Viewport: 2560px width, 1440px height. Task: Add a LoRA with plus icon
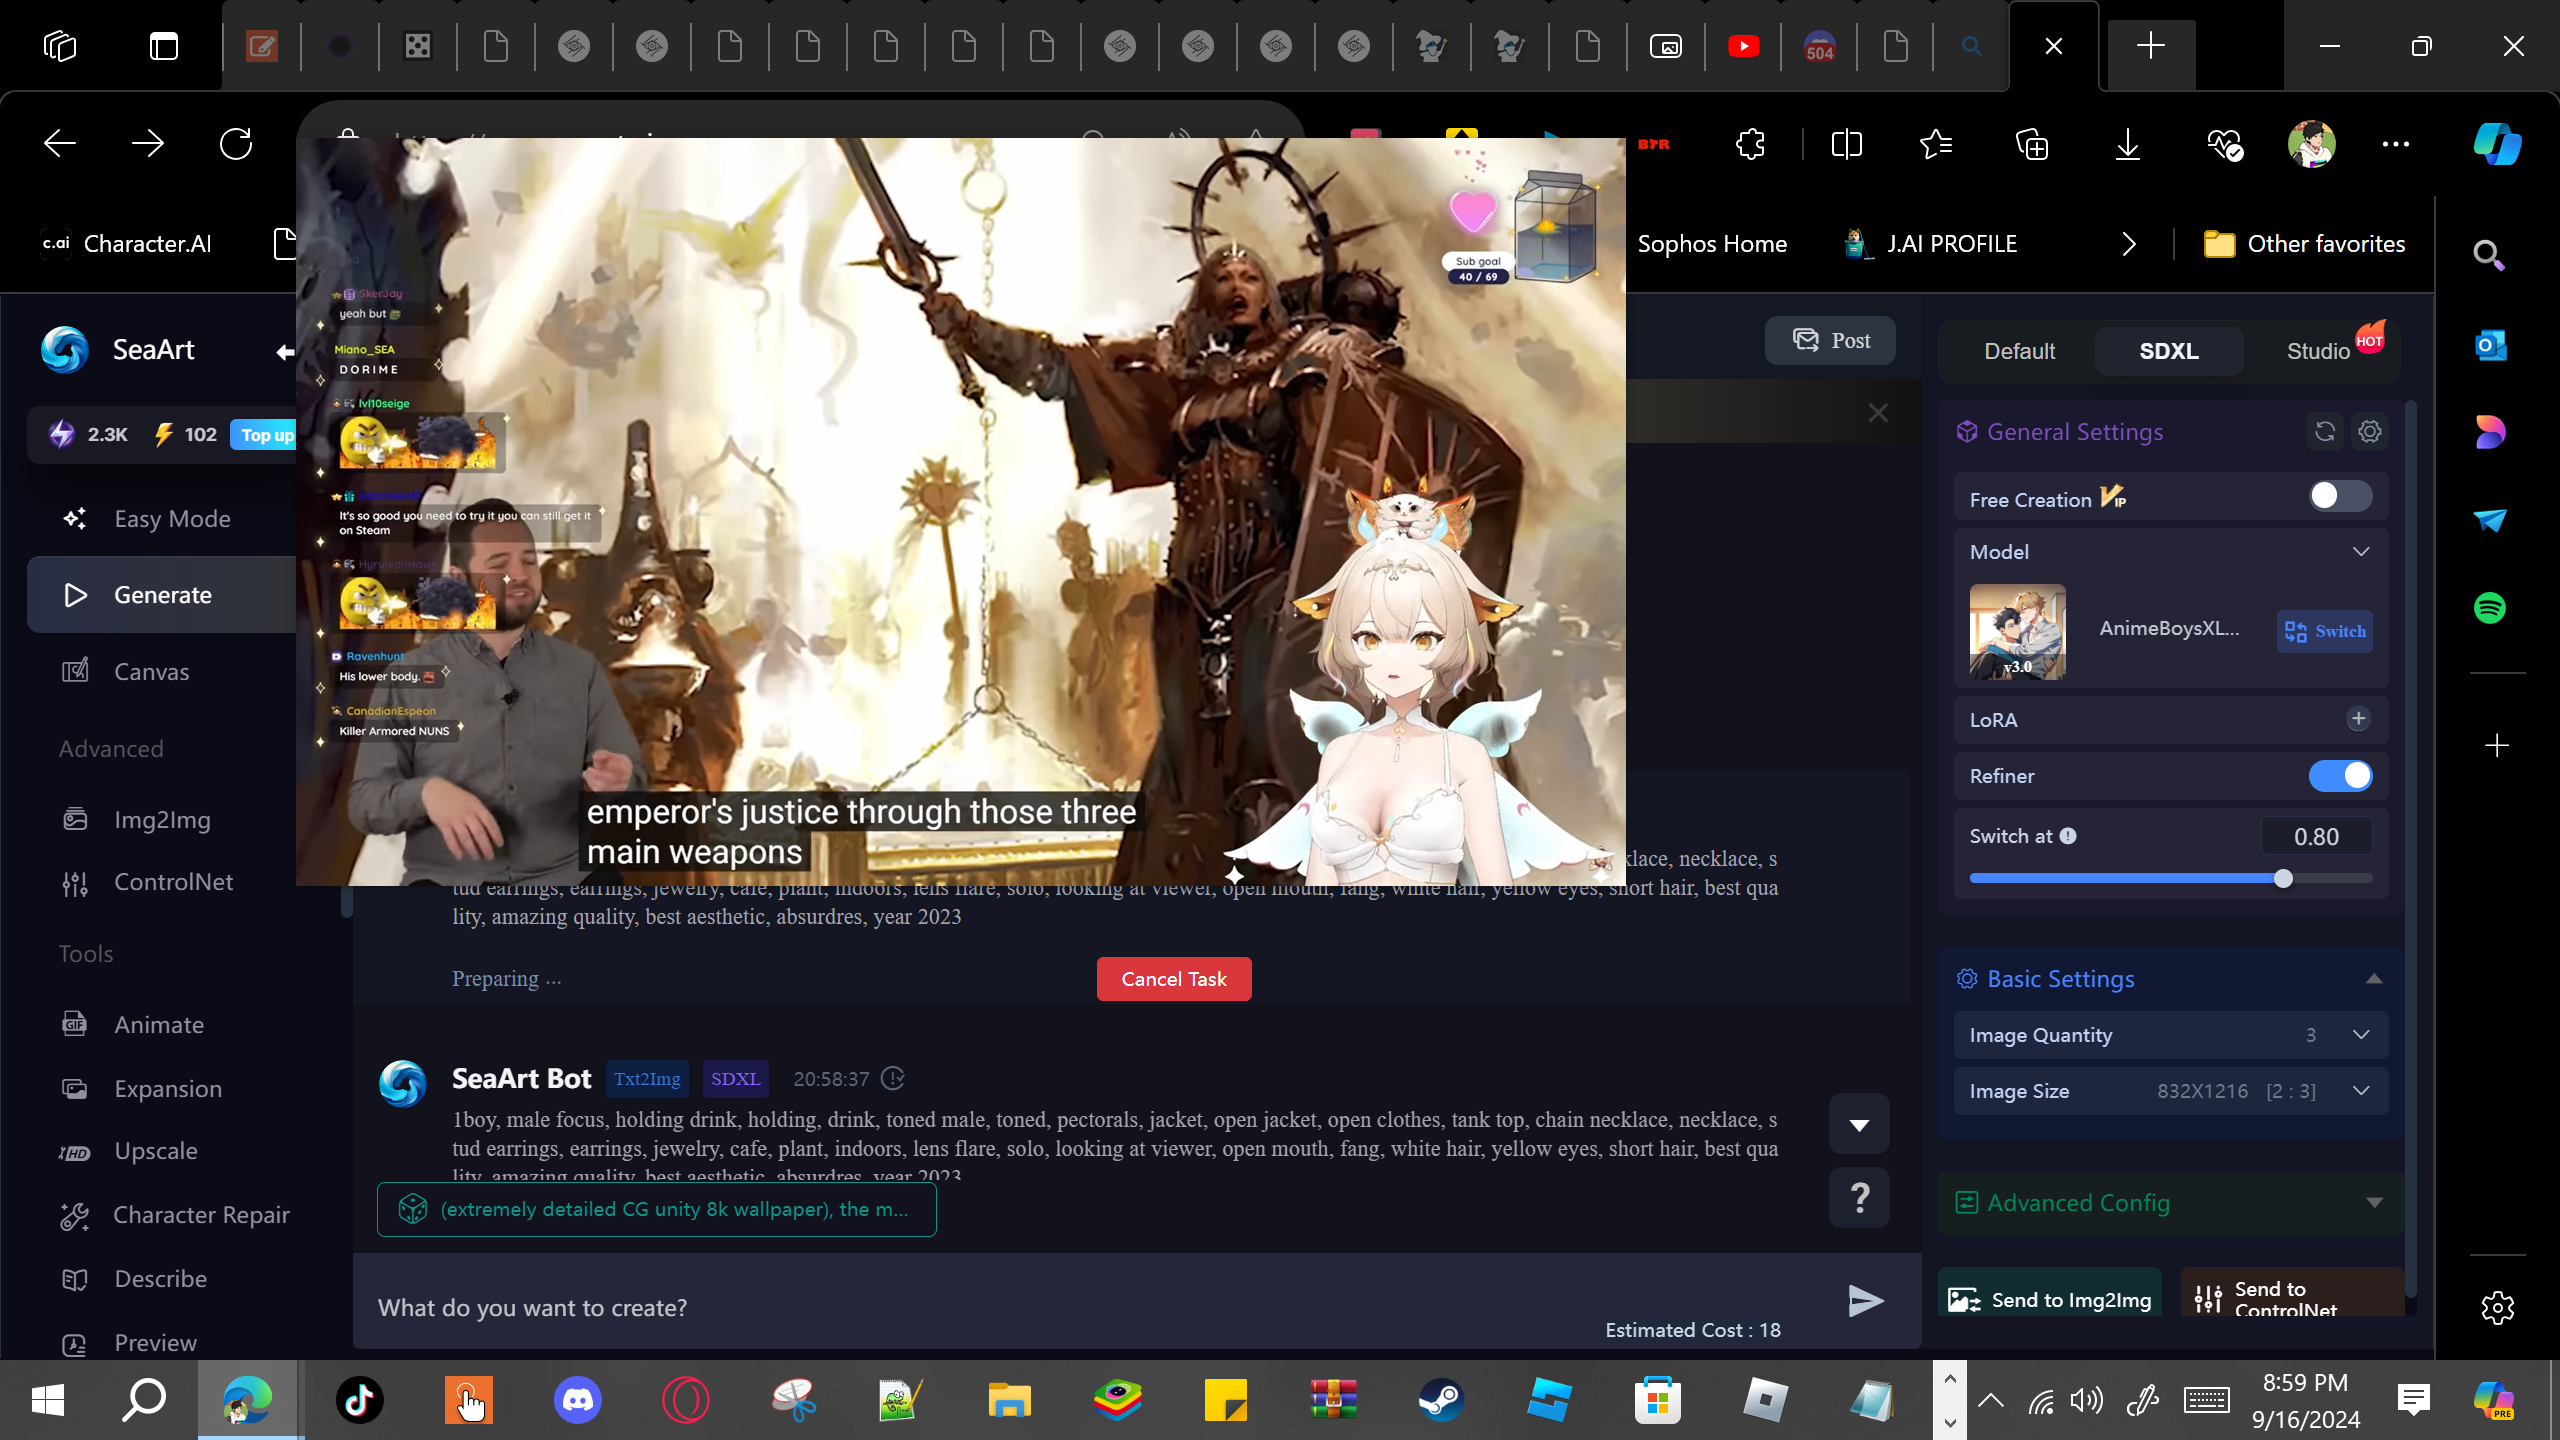tap(2358, 719)
